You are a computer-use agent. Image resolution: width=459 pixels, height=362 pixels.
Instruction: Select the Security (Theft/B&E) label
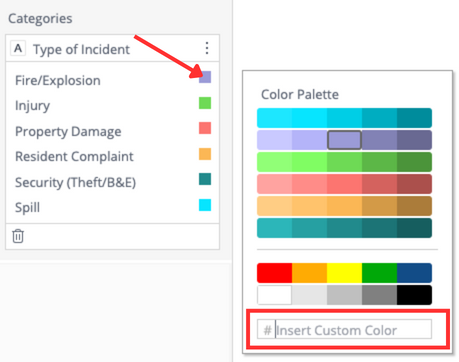(75, 182)
